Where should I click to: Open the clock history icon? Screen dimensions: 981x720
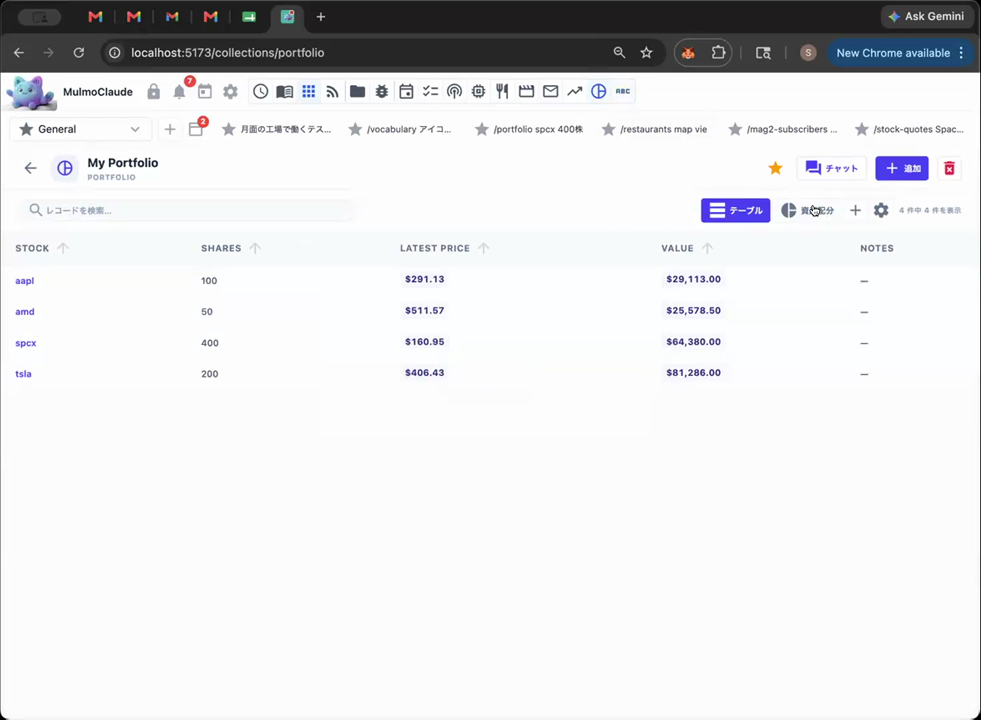point(260,91)
